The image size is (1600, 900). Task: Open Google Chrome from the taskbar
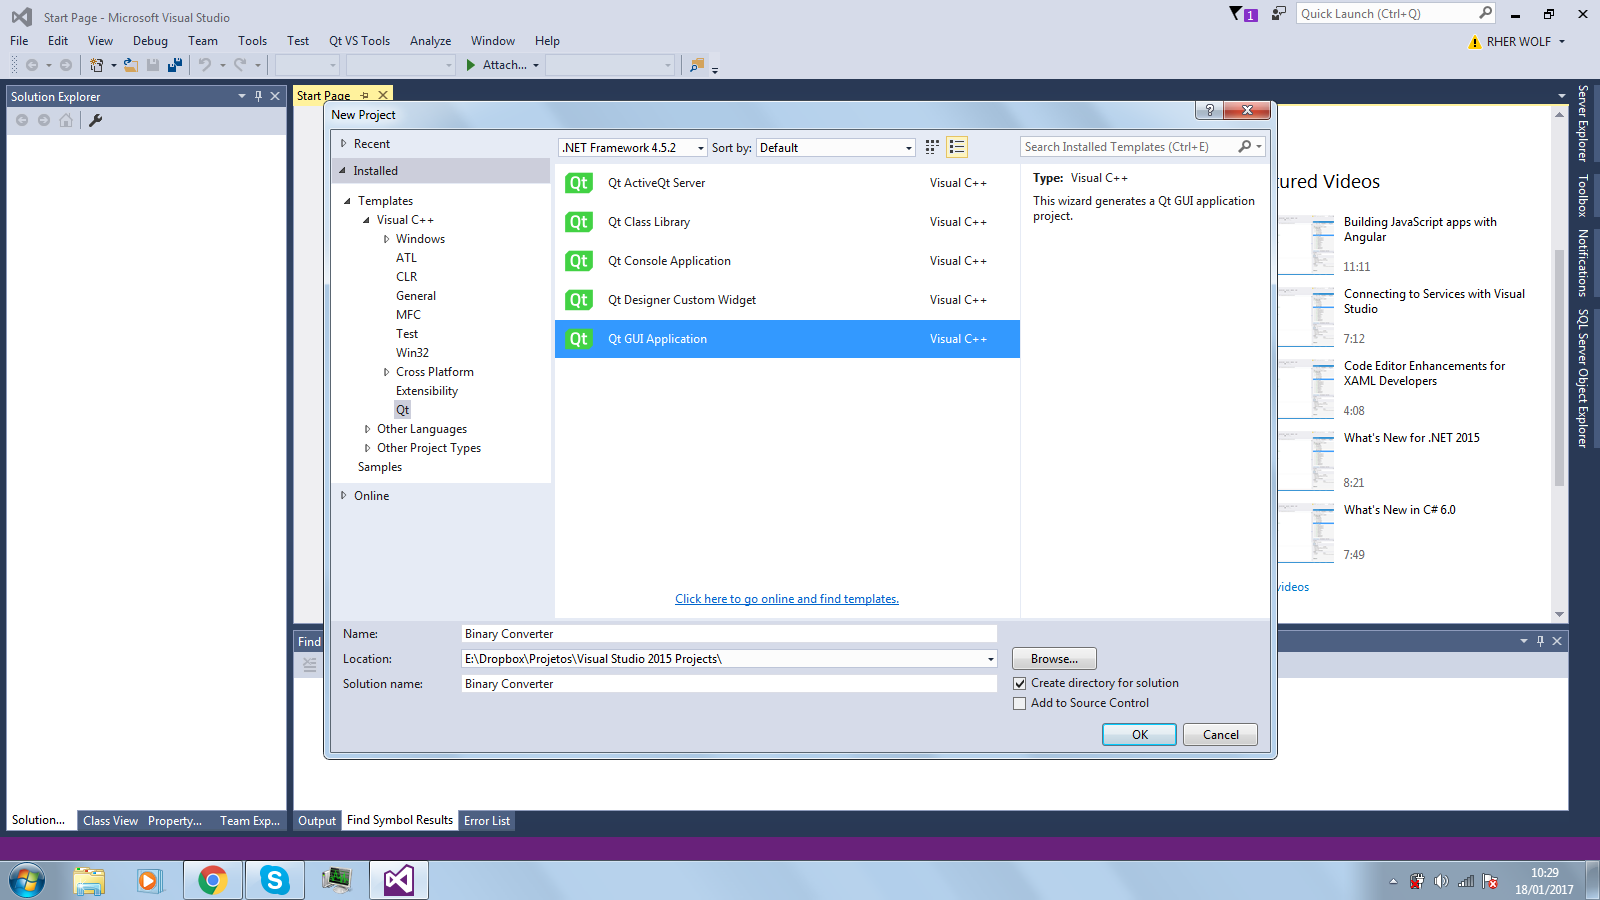coord(212,880)
